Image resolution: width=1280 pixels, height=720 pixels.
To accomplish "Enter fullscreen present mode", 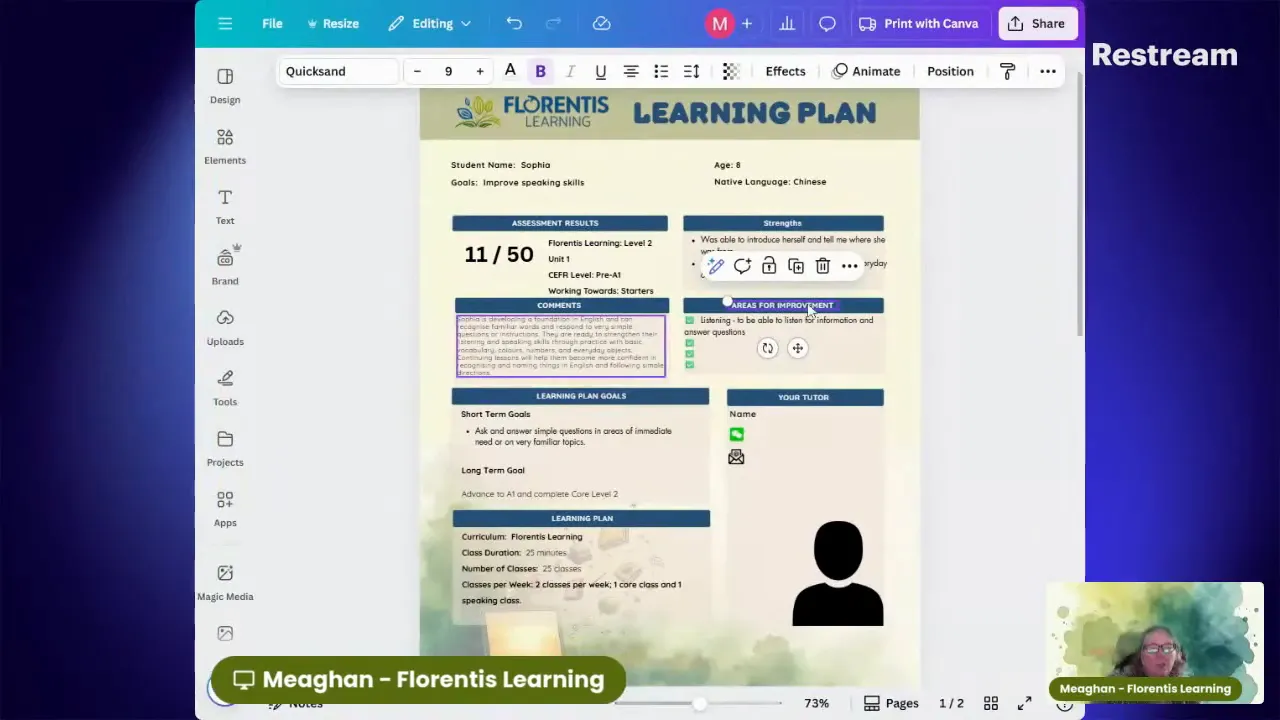I will pyautogui.click(x=1024, y=704).
